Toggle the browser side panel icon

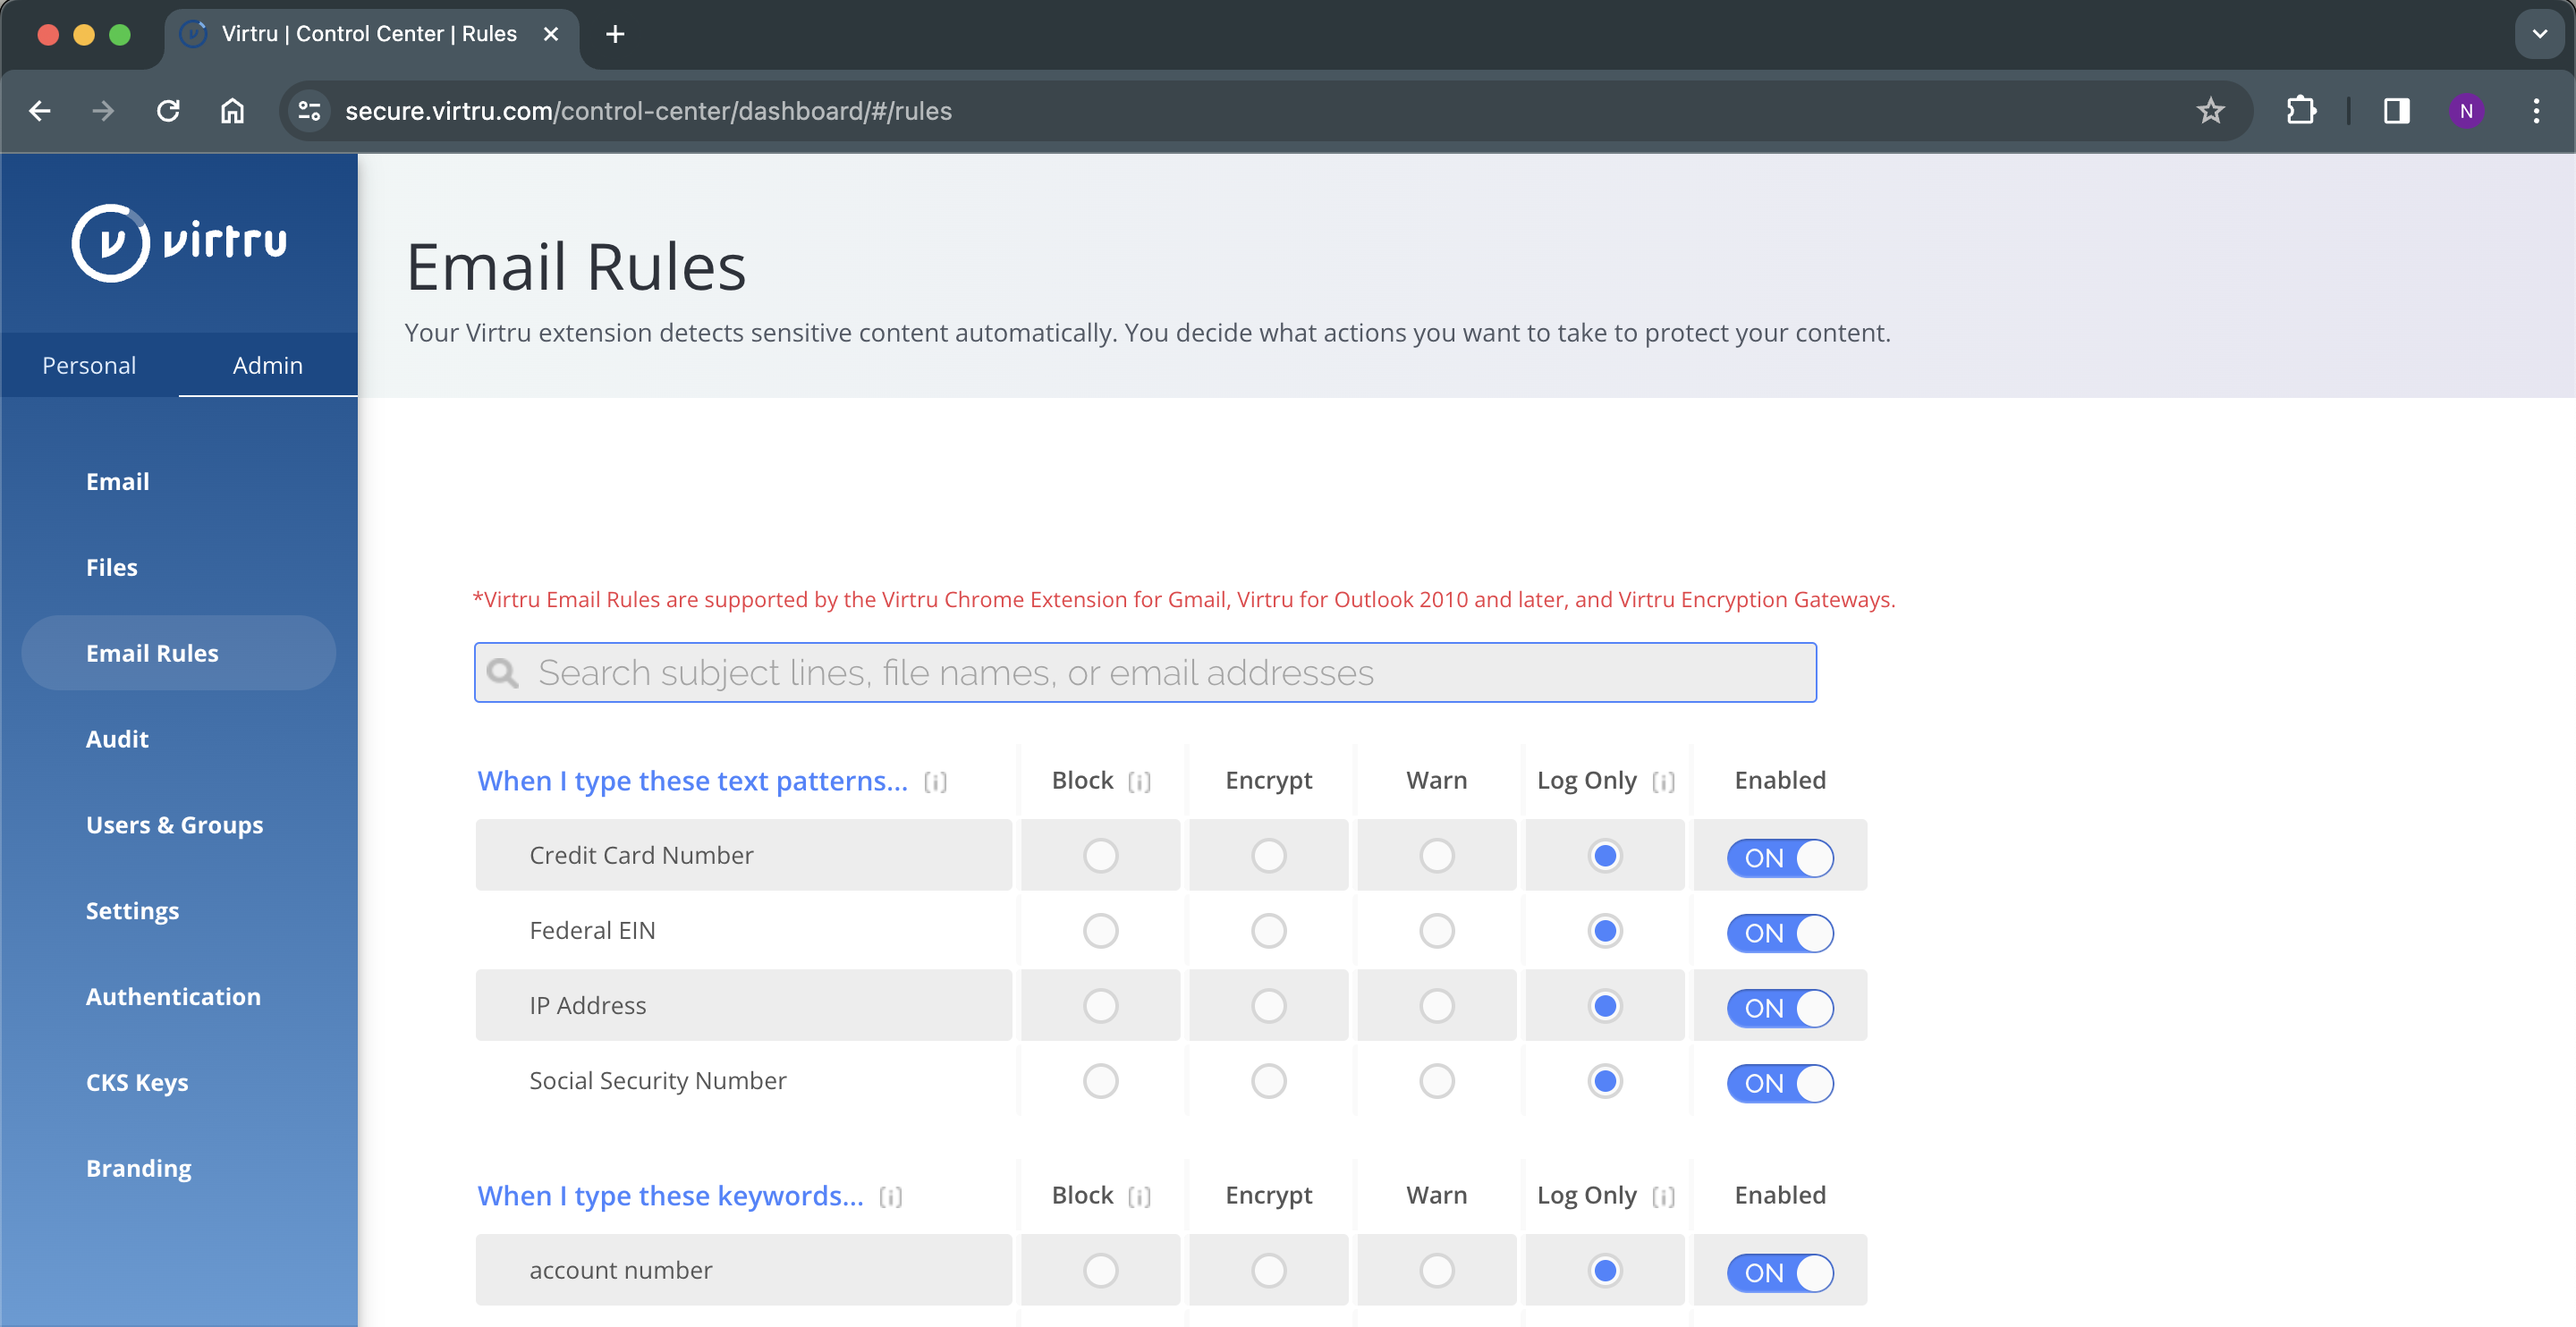click(2397, 111)
